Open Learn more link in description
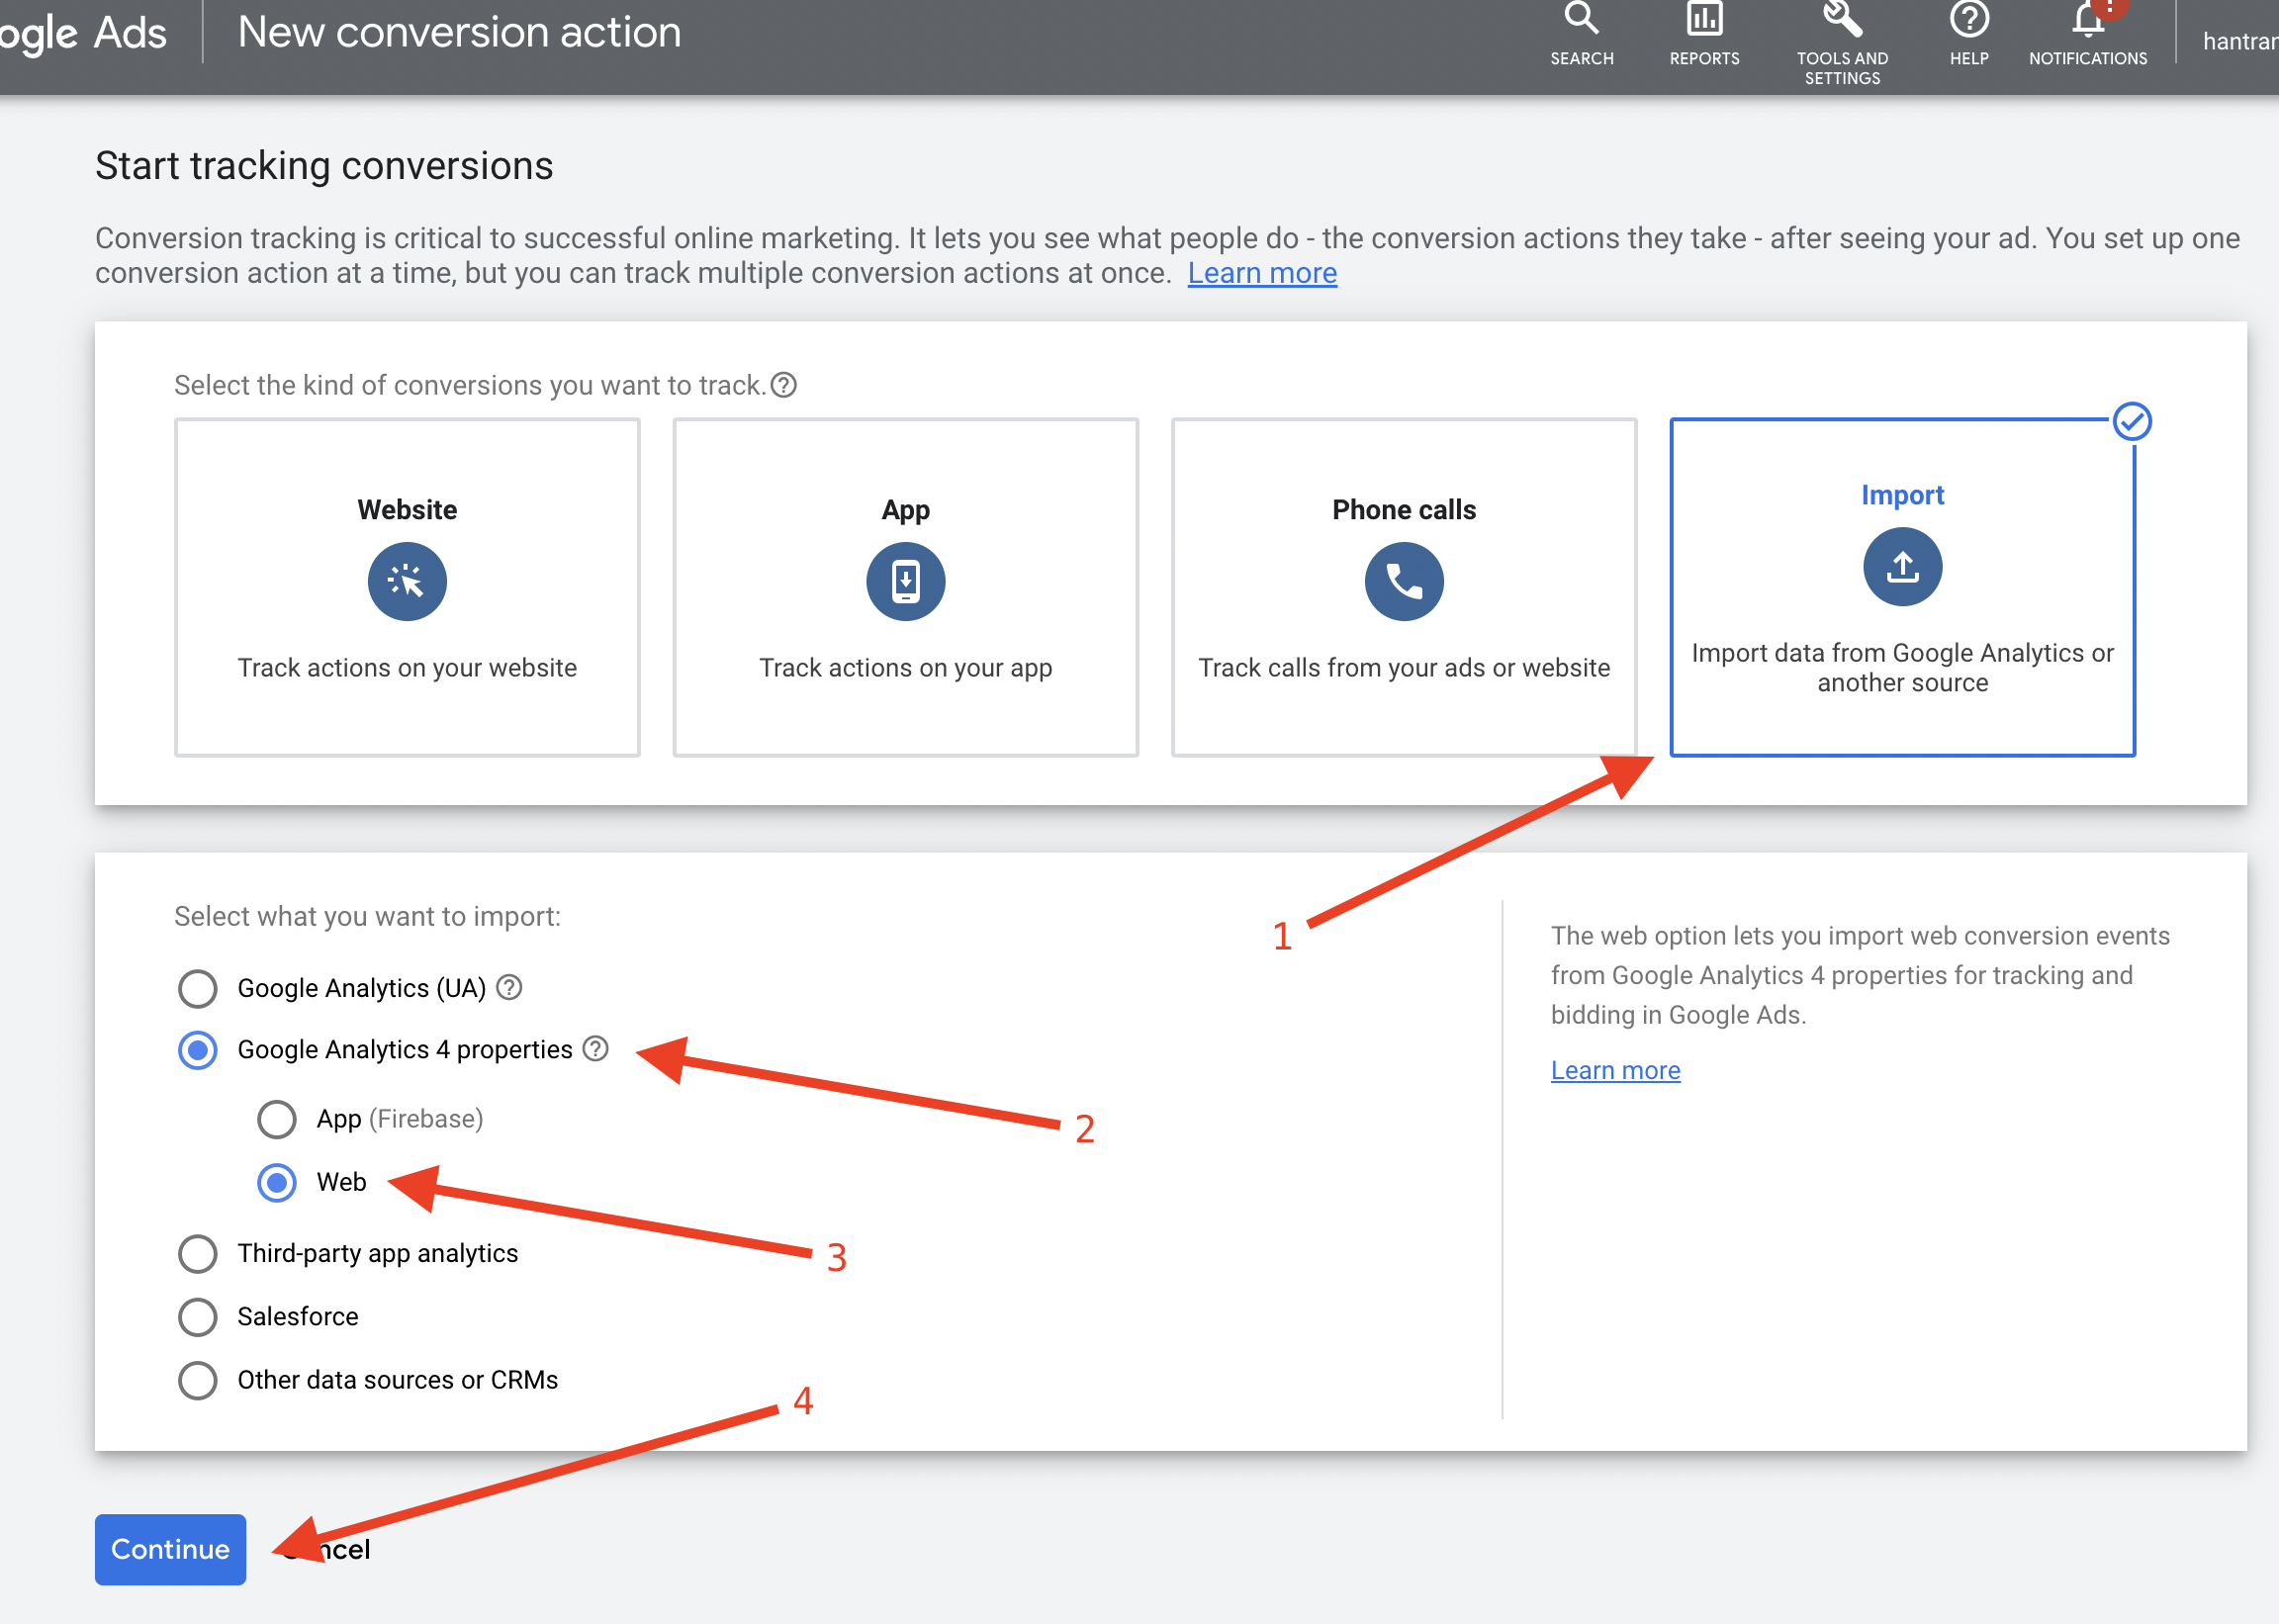The width and height of the screenshot is (2279, 1624). point(1262,273)
